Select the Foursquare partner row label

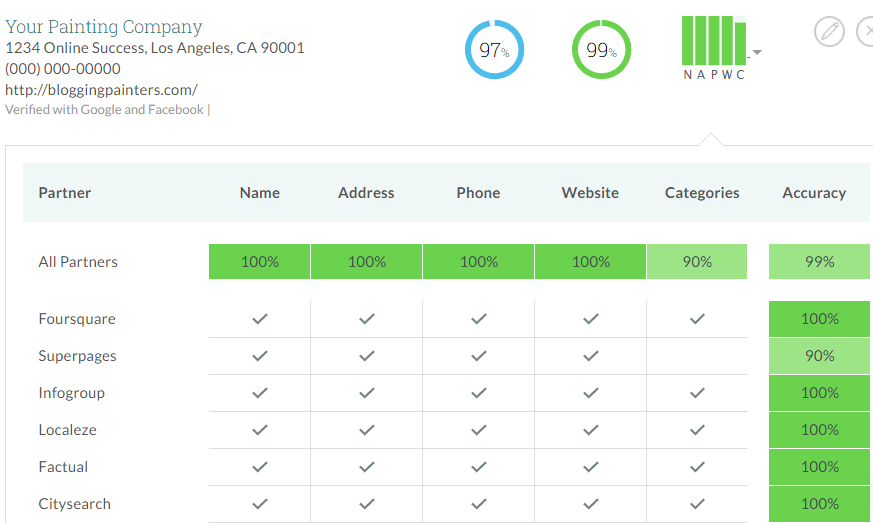click(x=77, y=319)
